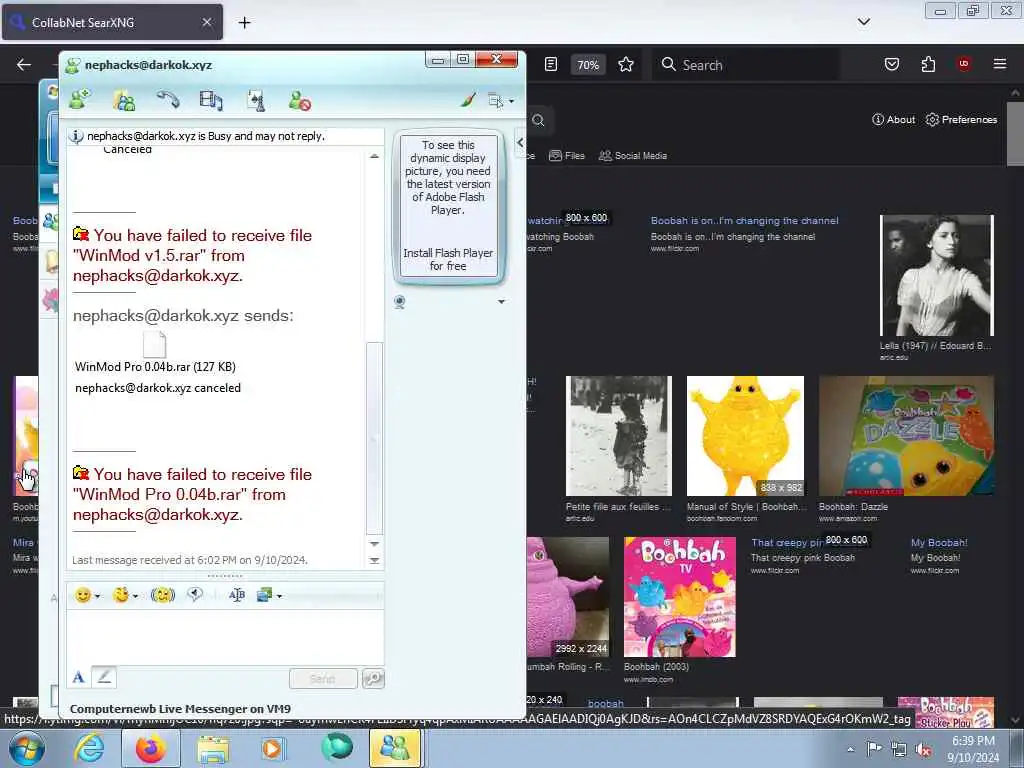Image resolution: width=1024 pixels, height=768 pixels.
Task: Open Firefox new tab plus button
Action: point(244,22)
